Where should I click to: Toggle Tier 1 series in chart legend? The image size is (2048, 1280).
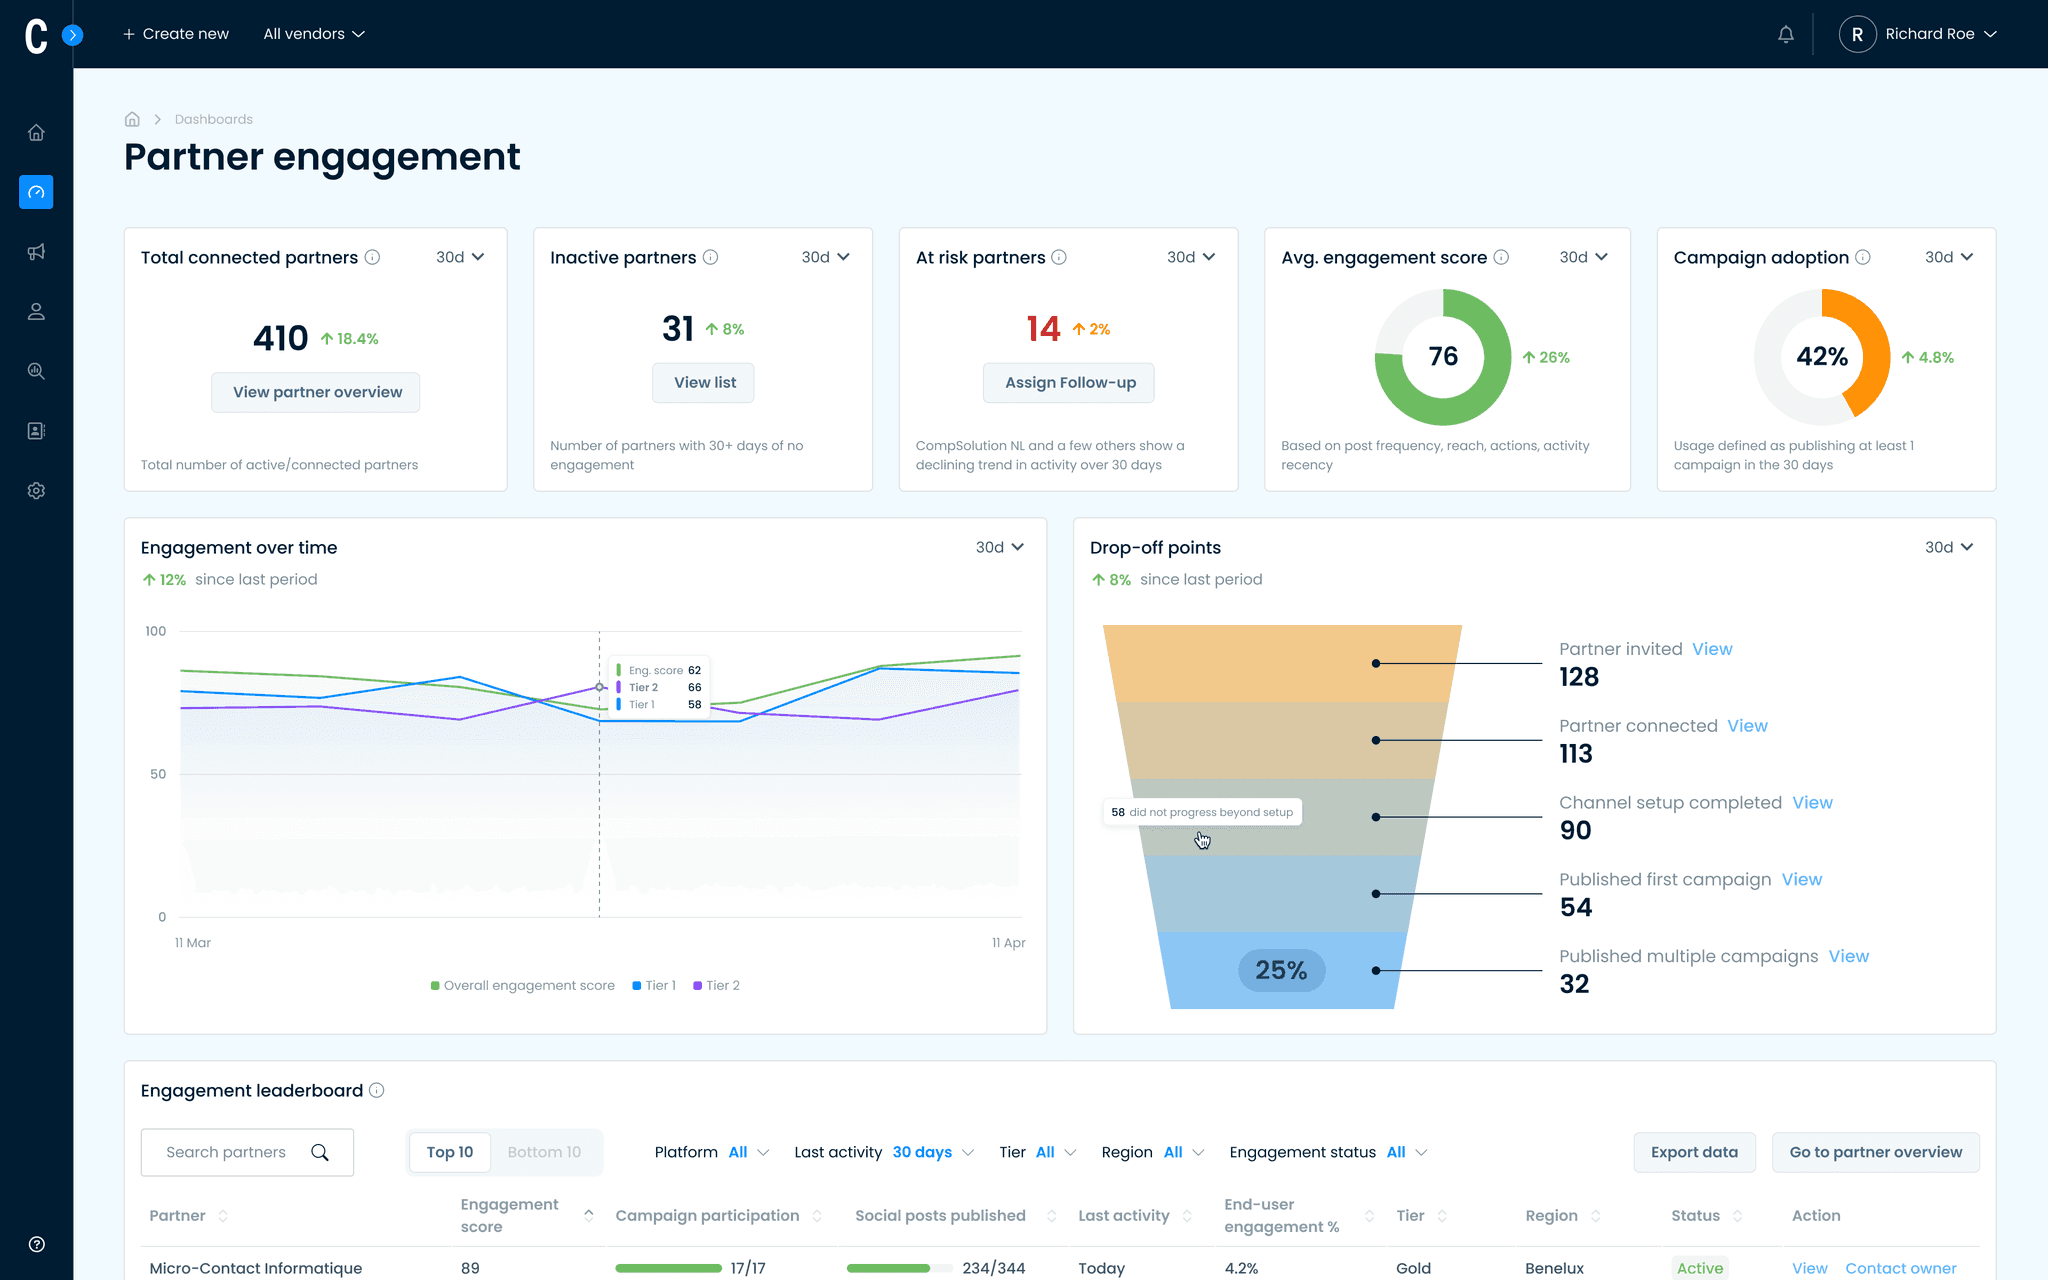654,985
